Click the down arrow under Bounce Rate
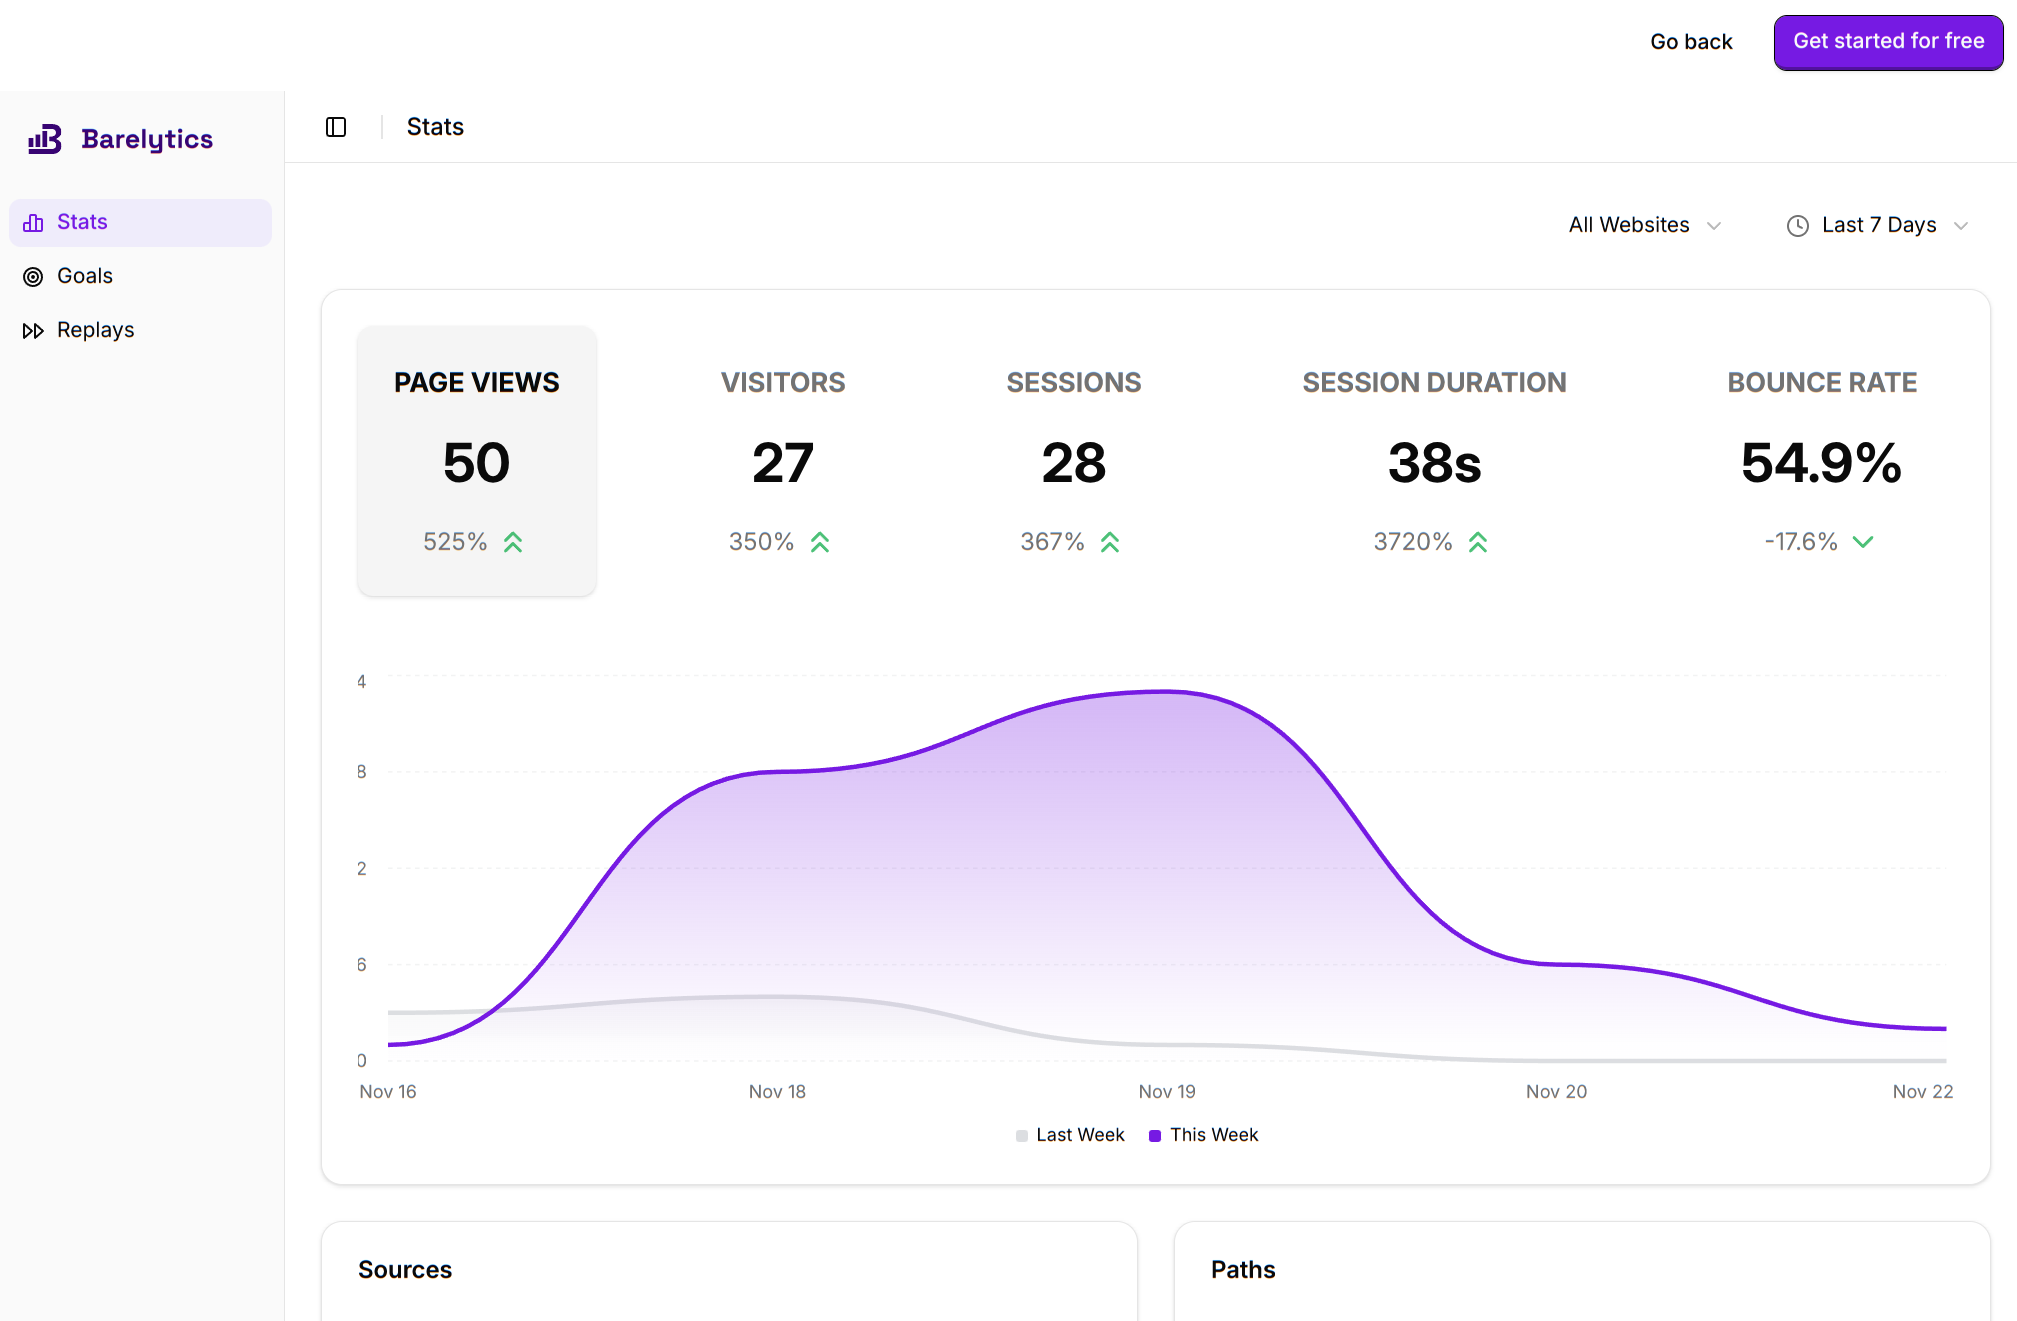2017x1321 pixels. pos(1862,542)
